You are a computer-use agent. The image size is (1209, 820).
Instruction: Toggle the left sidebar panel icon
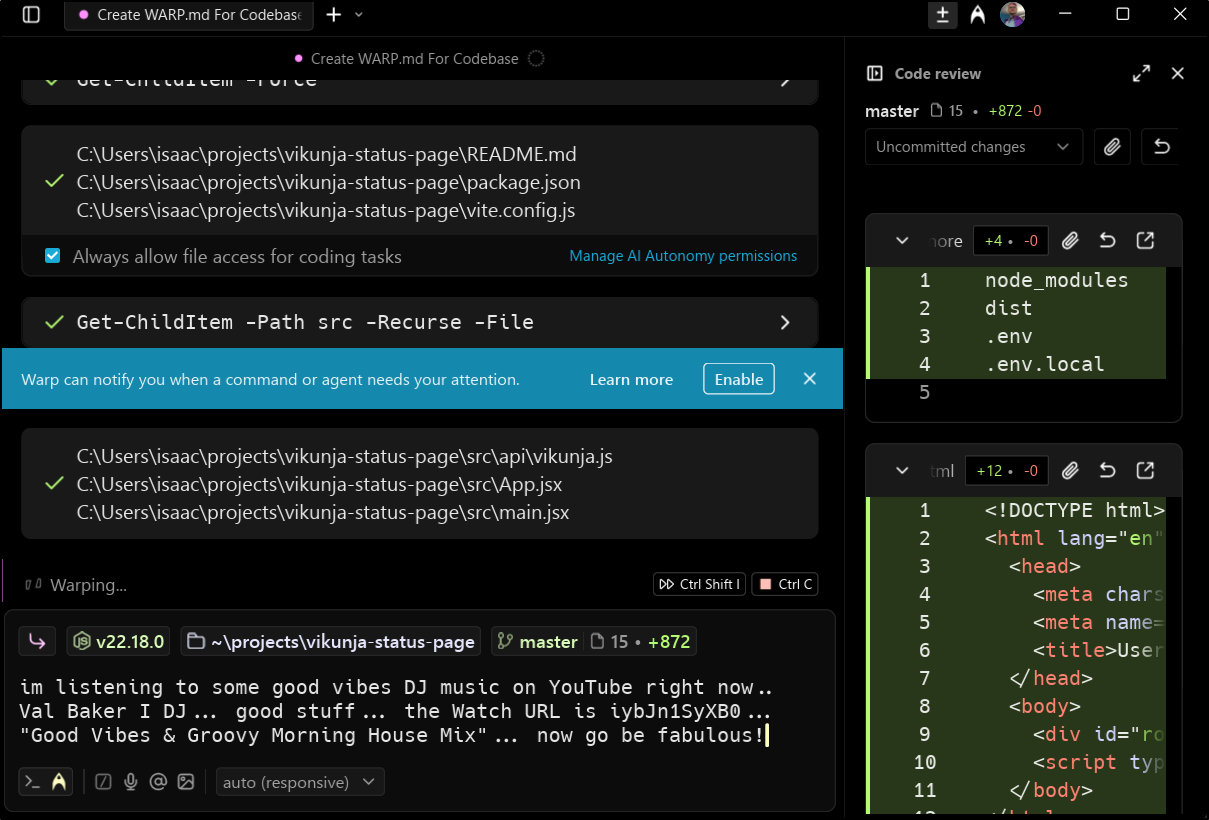31,15
